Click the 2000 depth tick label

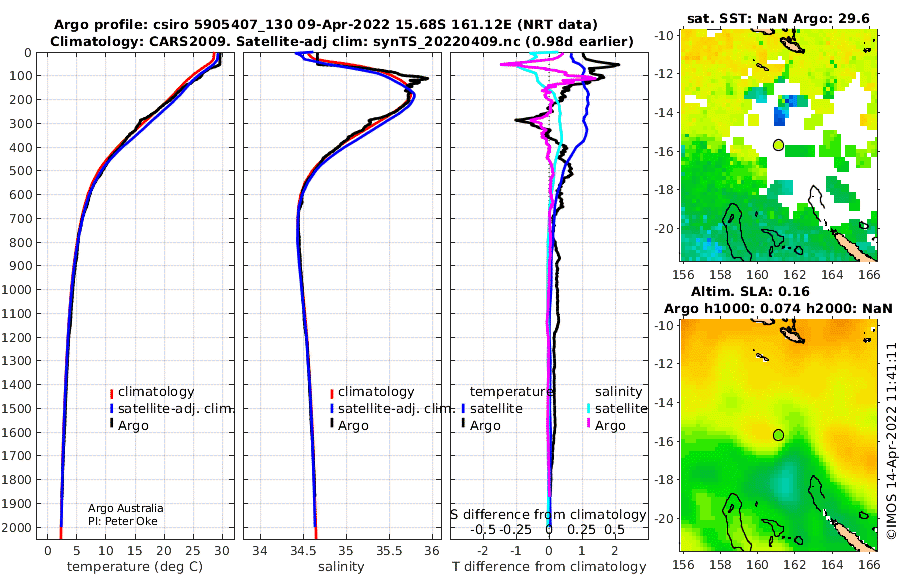click(16, 527)
